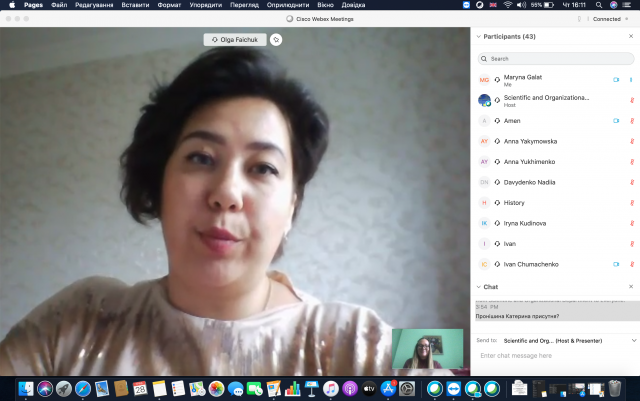
Task: Select participant Amen
Action: (555, 121)
